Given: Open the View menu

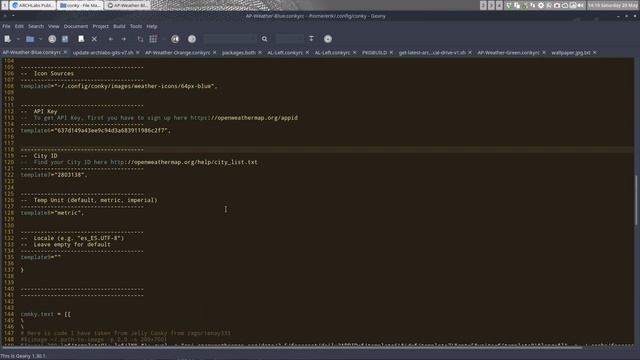Looking at the screenshot, I should coord(53,26).
